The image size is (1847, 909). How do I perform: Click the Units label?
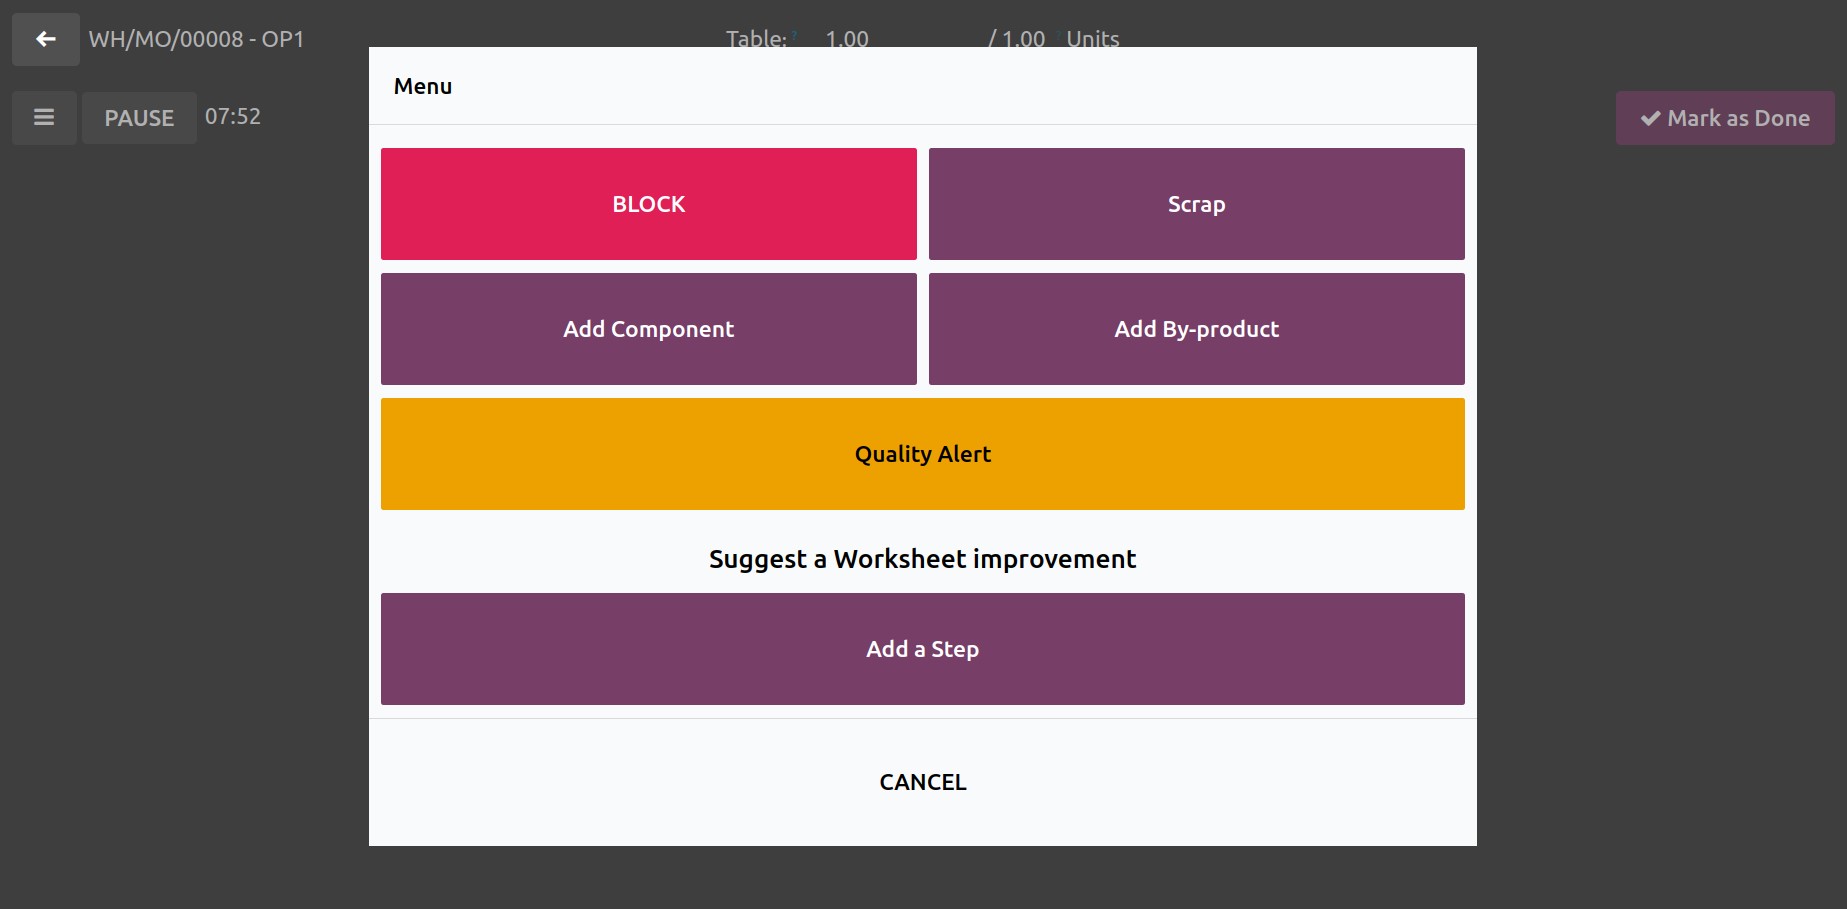tap(1092, 39)
